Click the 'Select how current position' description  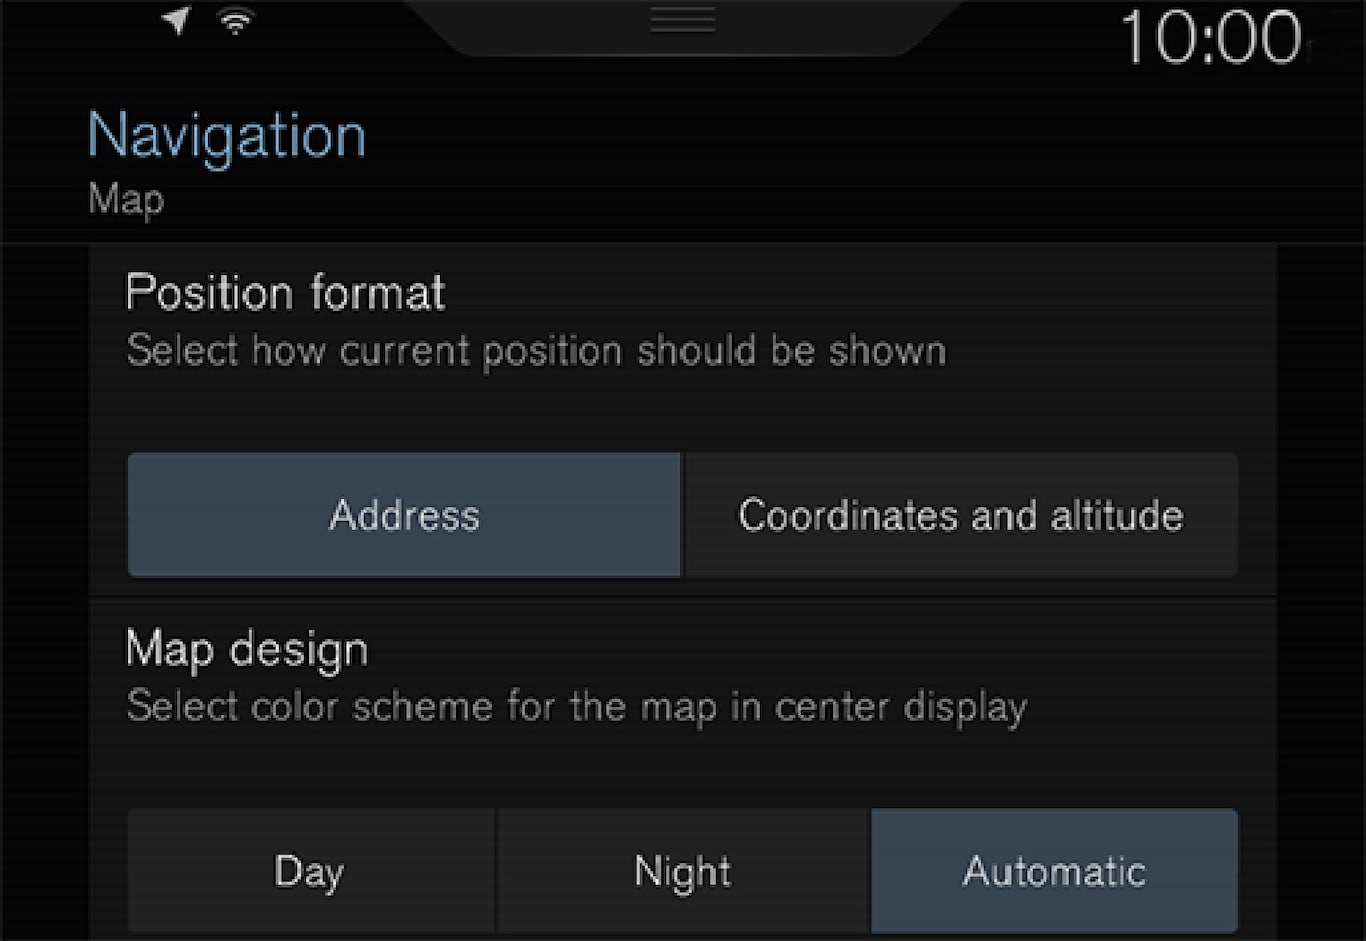click(x=536, y=351)
